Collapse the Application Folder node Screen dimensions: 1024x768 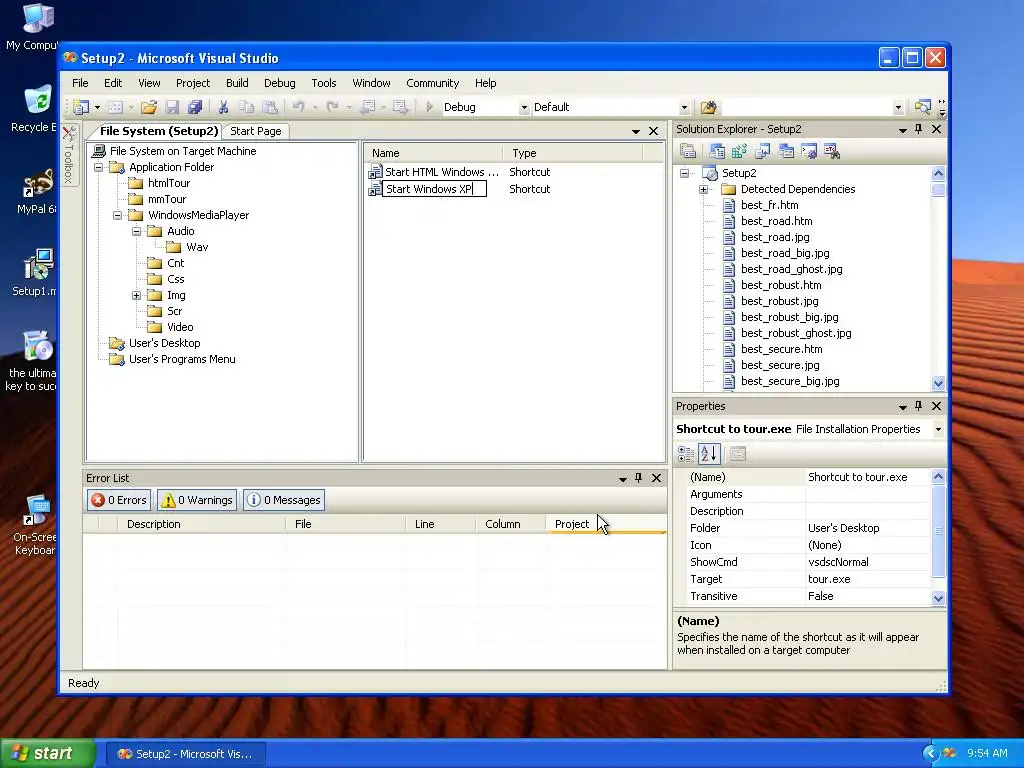point(99,167)
